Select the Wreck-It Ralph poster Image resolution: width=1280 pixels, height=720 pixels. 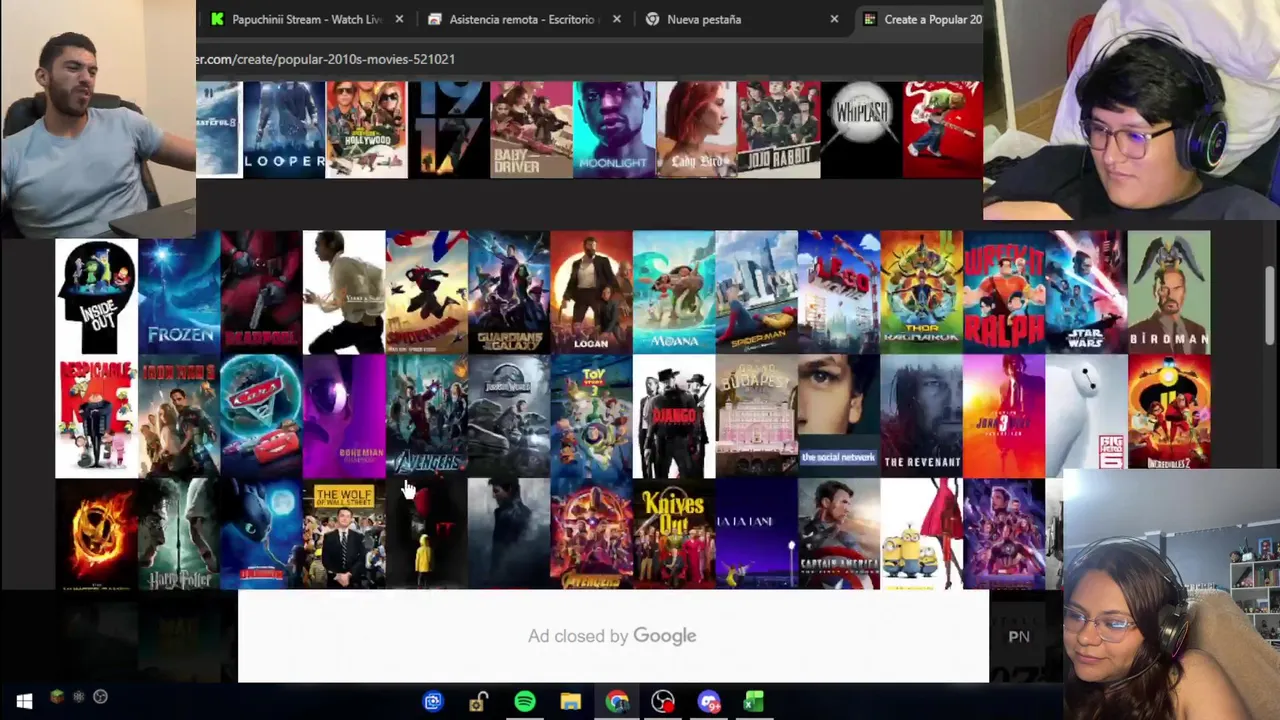1004,292
